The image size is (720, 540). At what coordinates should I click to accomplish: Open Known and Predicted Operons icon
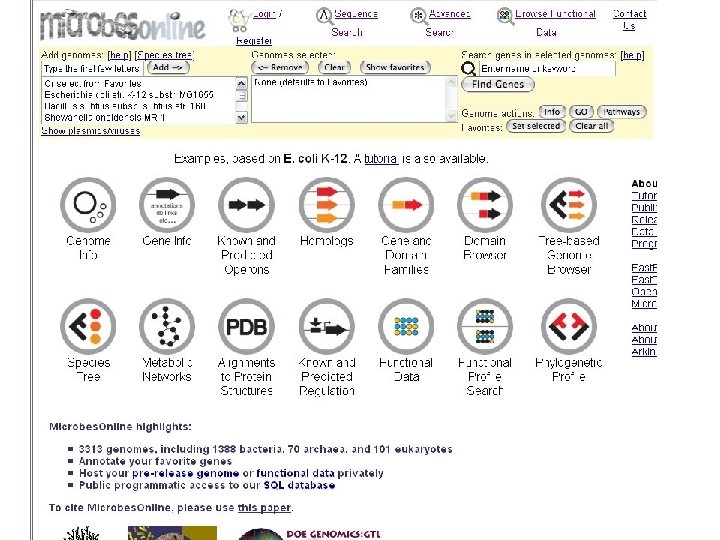[247, 205]
